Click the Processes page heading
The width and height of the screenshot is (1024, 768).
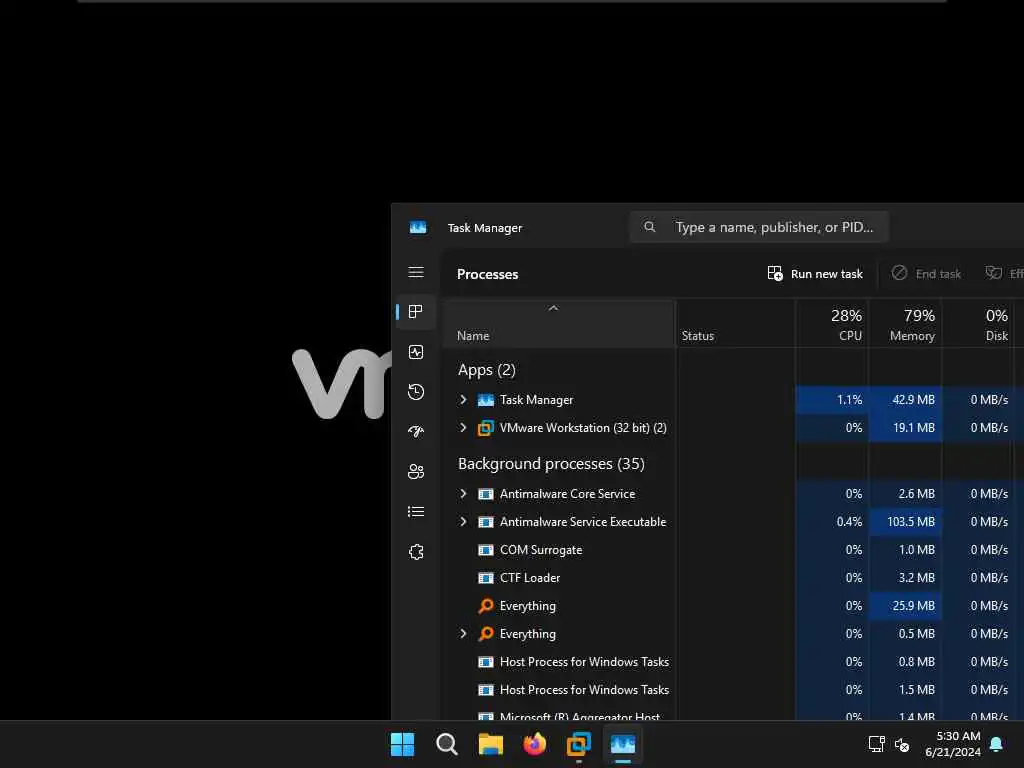[487, 274]
